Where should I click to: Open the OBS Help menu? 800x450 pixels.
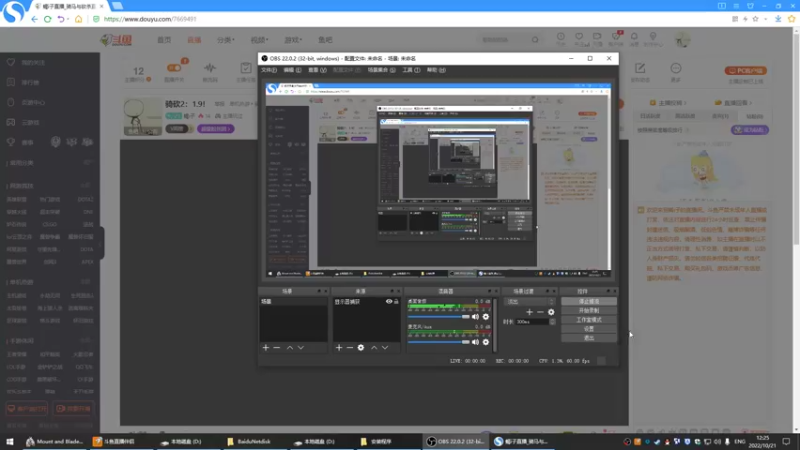pos(436,70)
